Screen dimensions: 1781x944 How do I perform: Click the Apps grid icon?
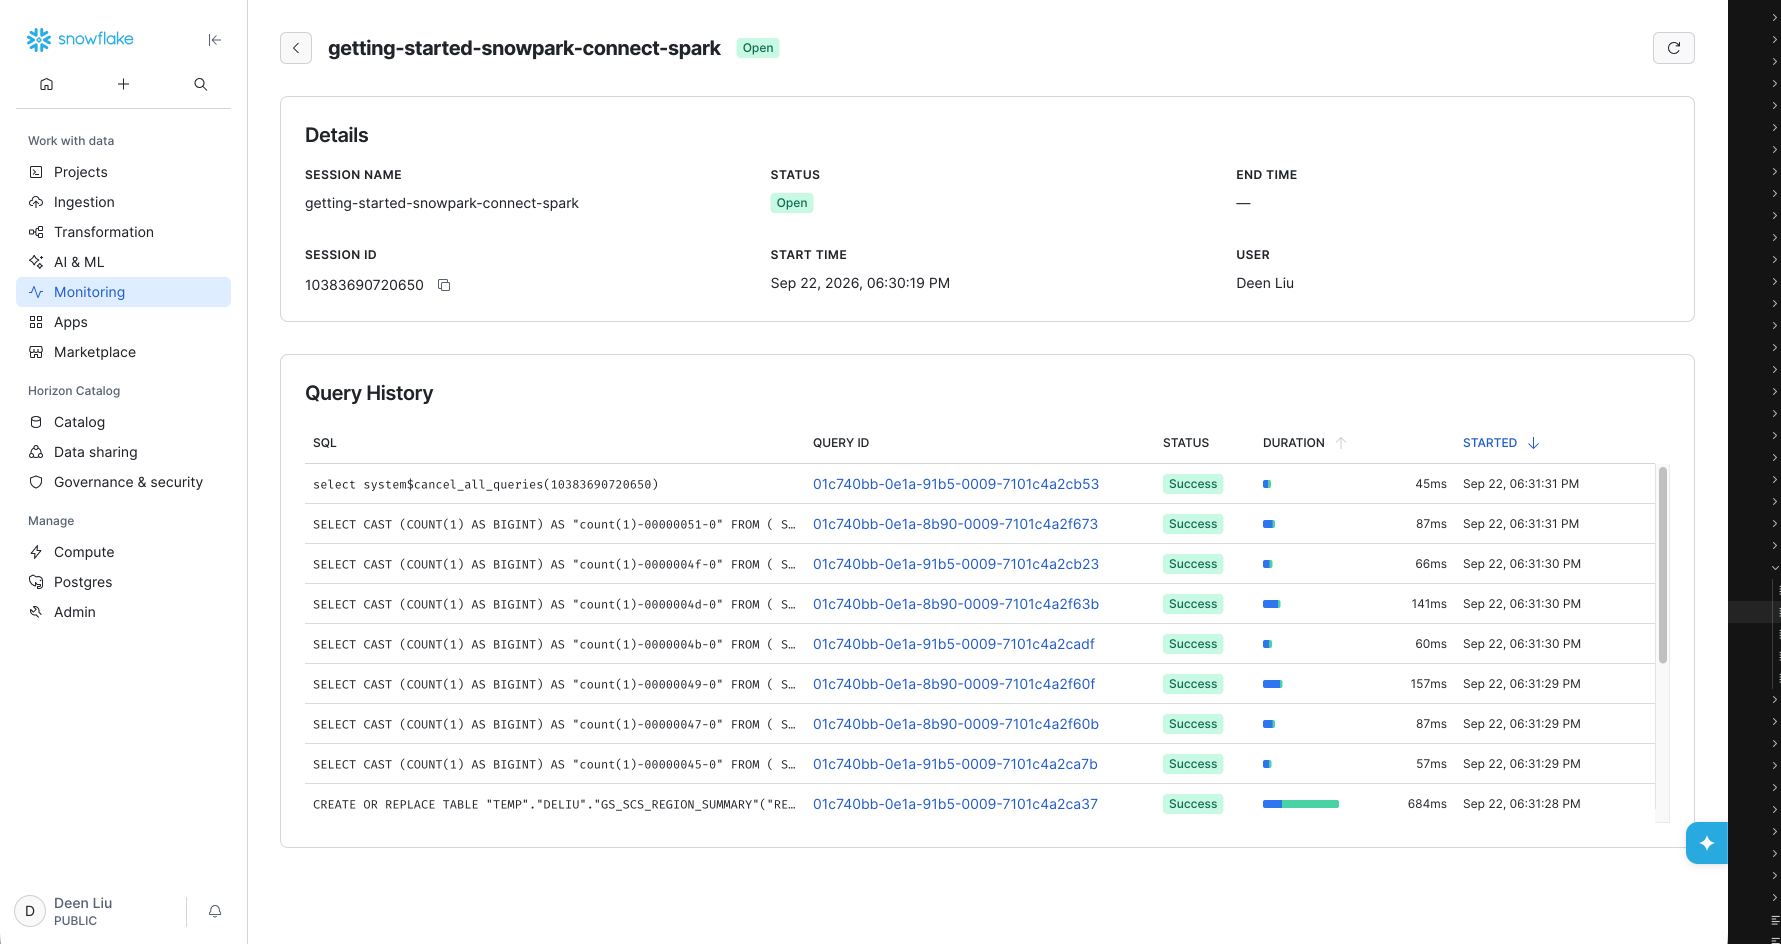point(36,322)
